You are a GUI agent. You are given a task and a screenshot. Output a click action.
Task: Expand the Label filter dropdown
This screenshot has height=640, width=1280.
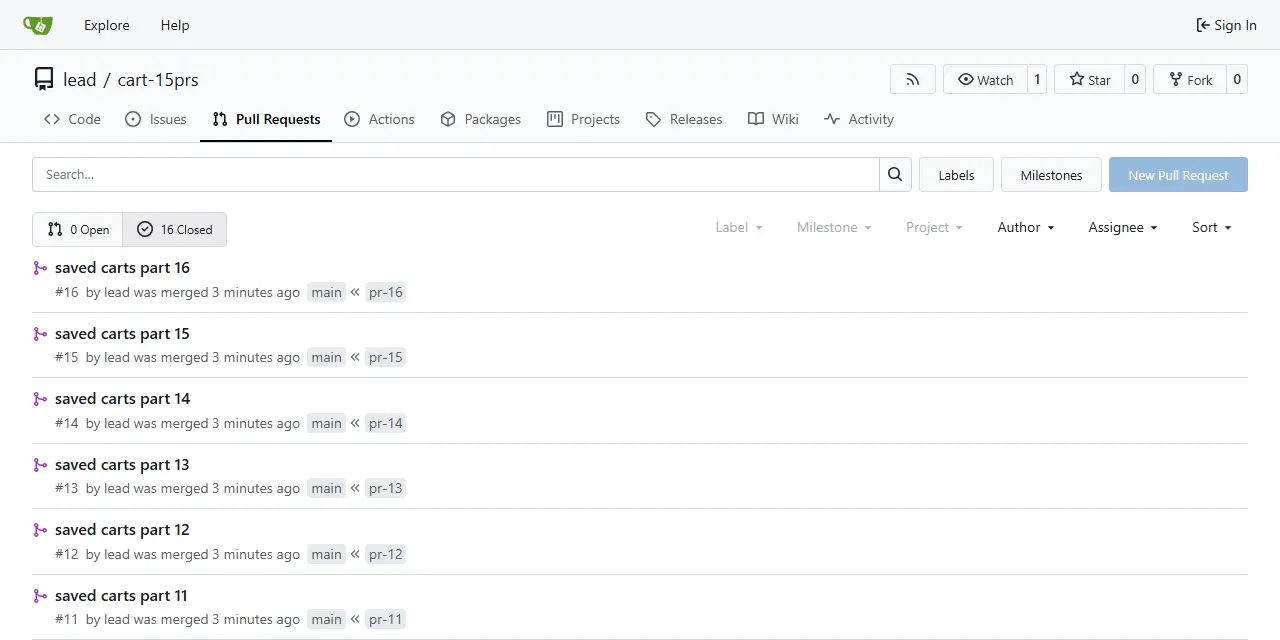pyautogui.click(x=739, y=227)
